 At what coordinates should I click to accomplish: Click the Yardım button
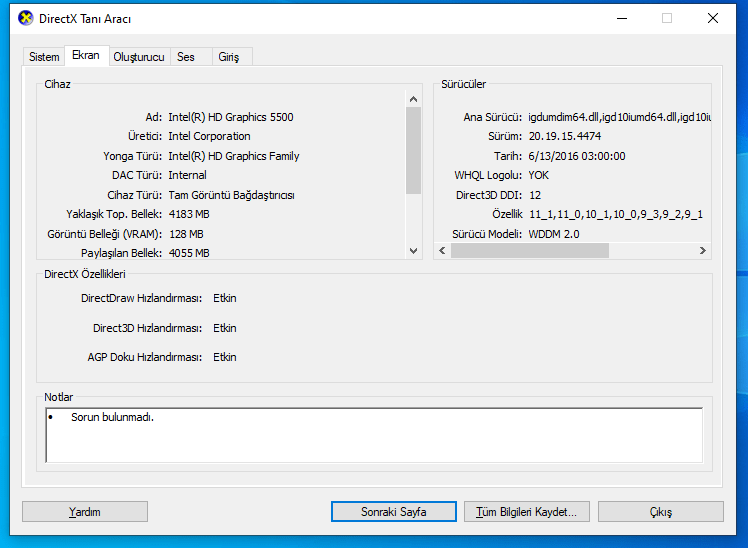85,512
